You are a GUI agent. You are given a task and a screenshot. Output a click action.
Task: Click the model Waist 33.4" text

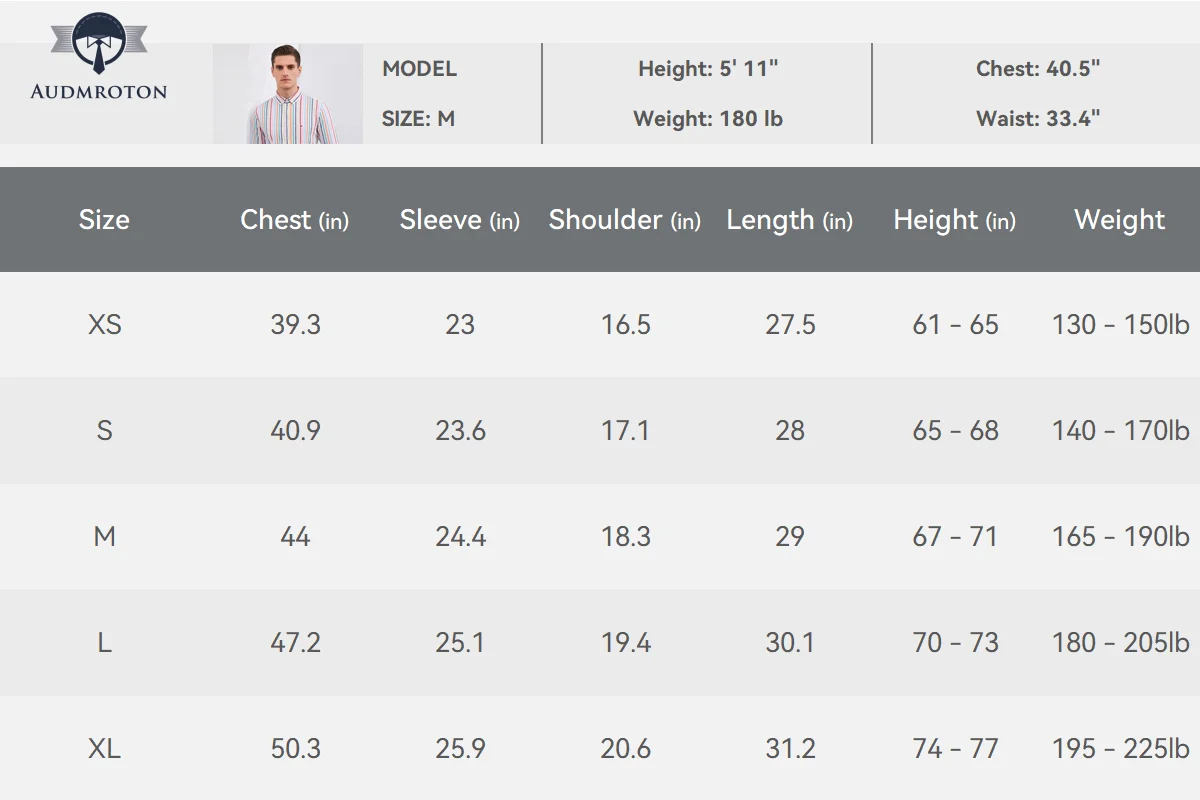[x=1038, y=119]
